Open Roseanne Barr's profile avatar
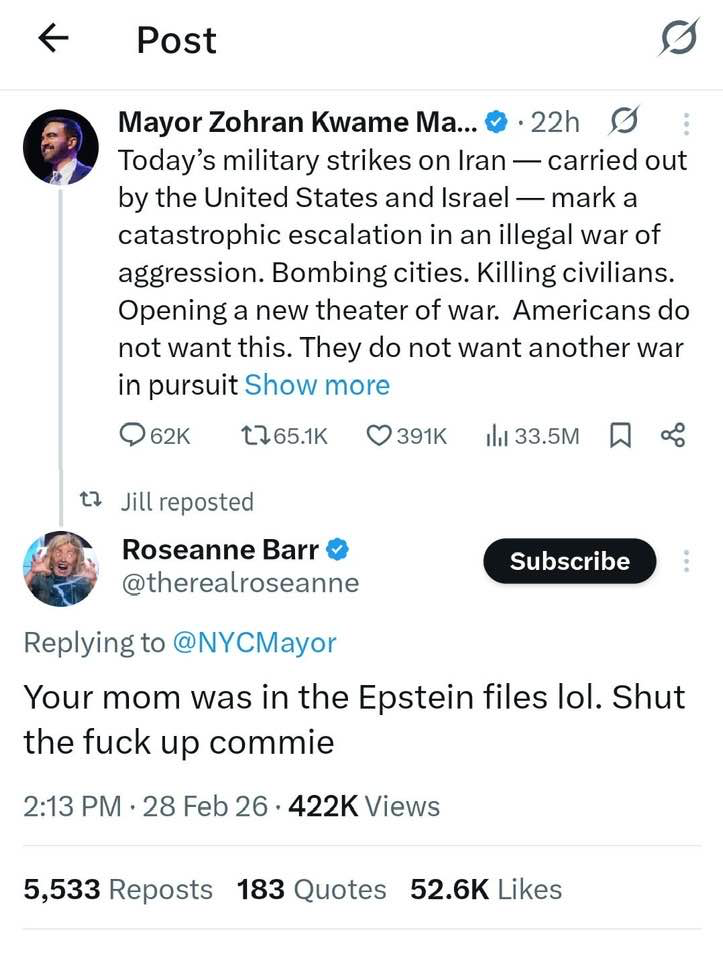Viewport: 723px width, 960px height. pos(60,568)
